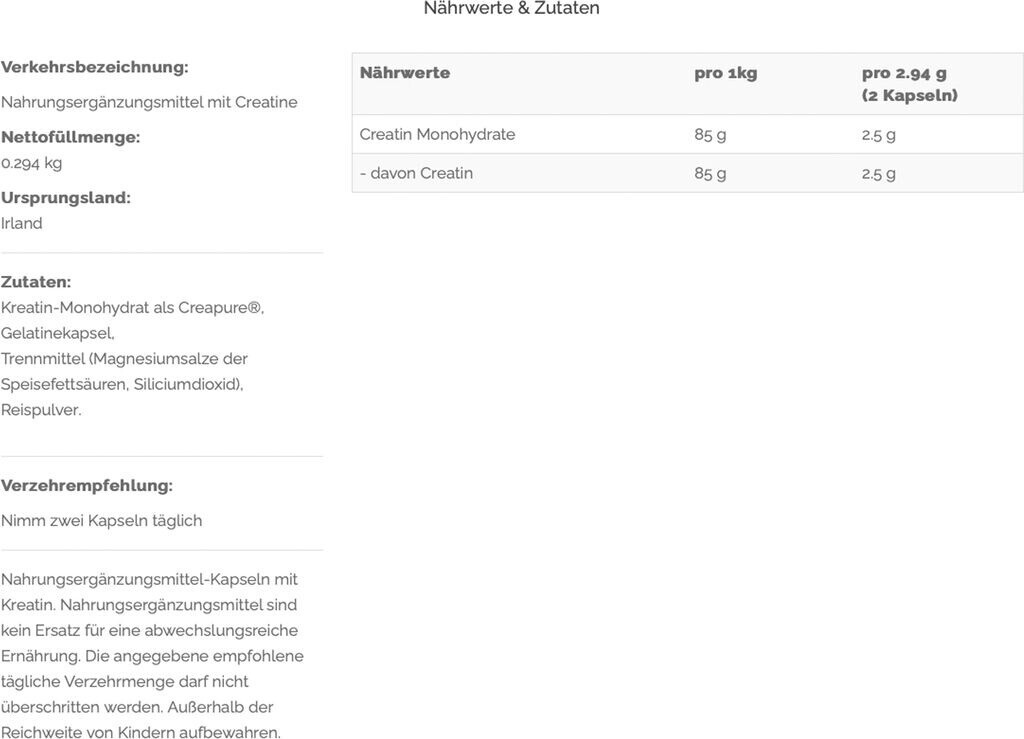
Task: Select the Zutaten heading
Action: [x=36, y=282]
